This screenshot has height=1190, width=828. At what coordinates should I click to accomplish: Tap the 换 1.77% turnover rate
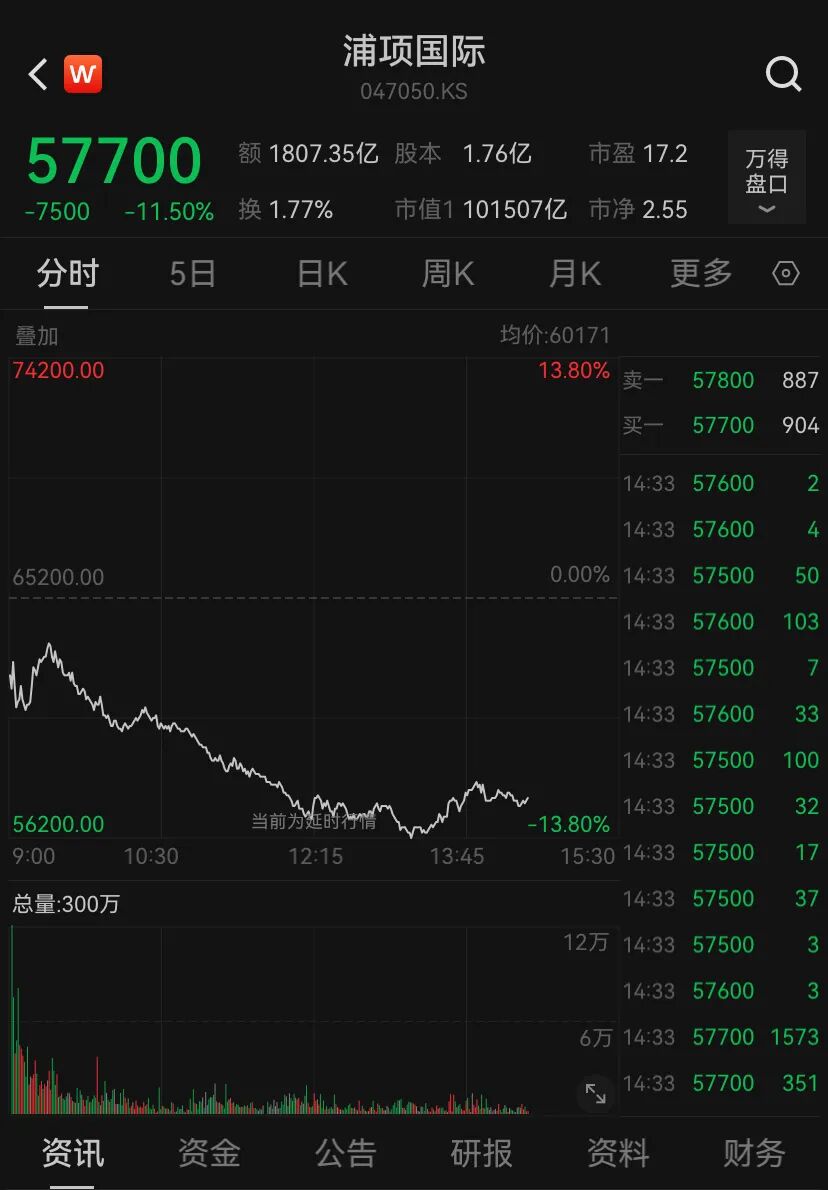click(x=285, y=209)
